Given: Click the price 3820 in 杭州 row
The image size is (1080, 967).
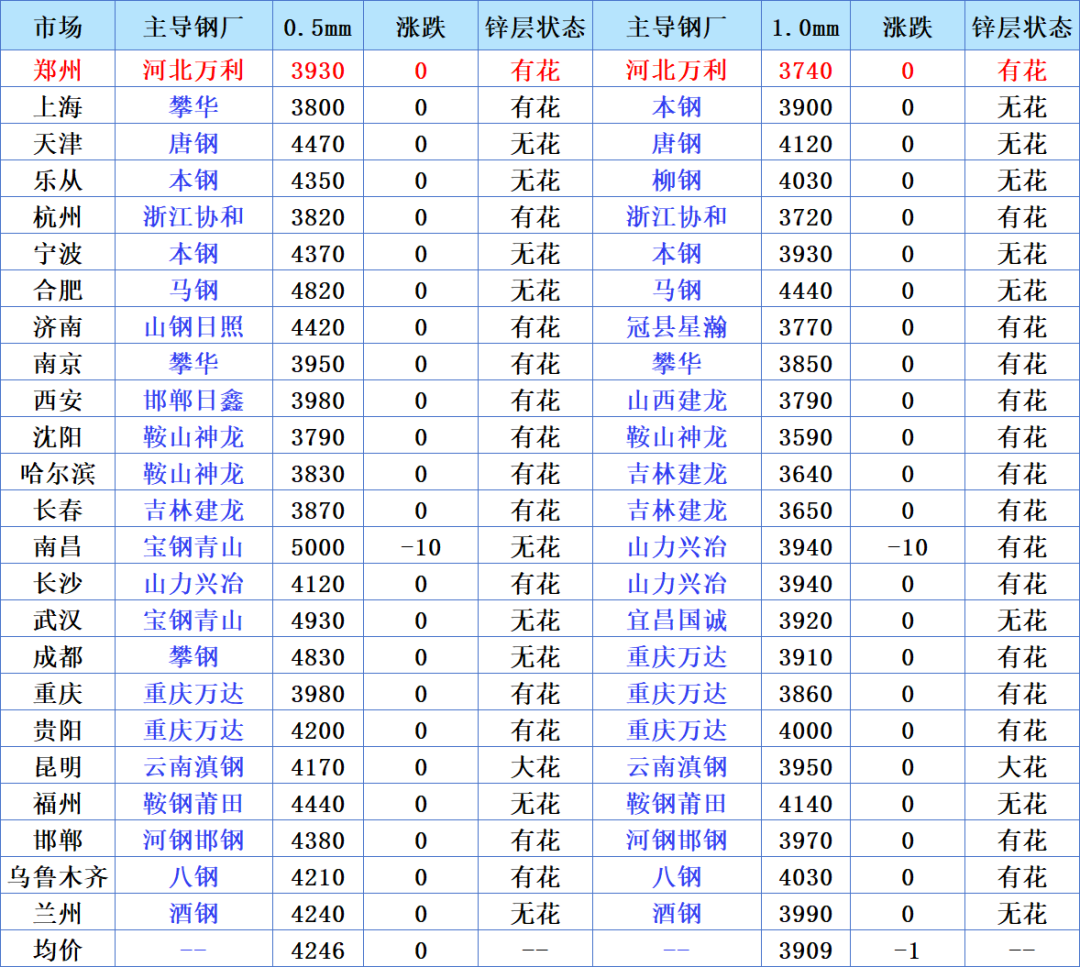Looking at the screenshot, I should click(x=318, y=217).
